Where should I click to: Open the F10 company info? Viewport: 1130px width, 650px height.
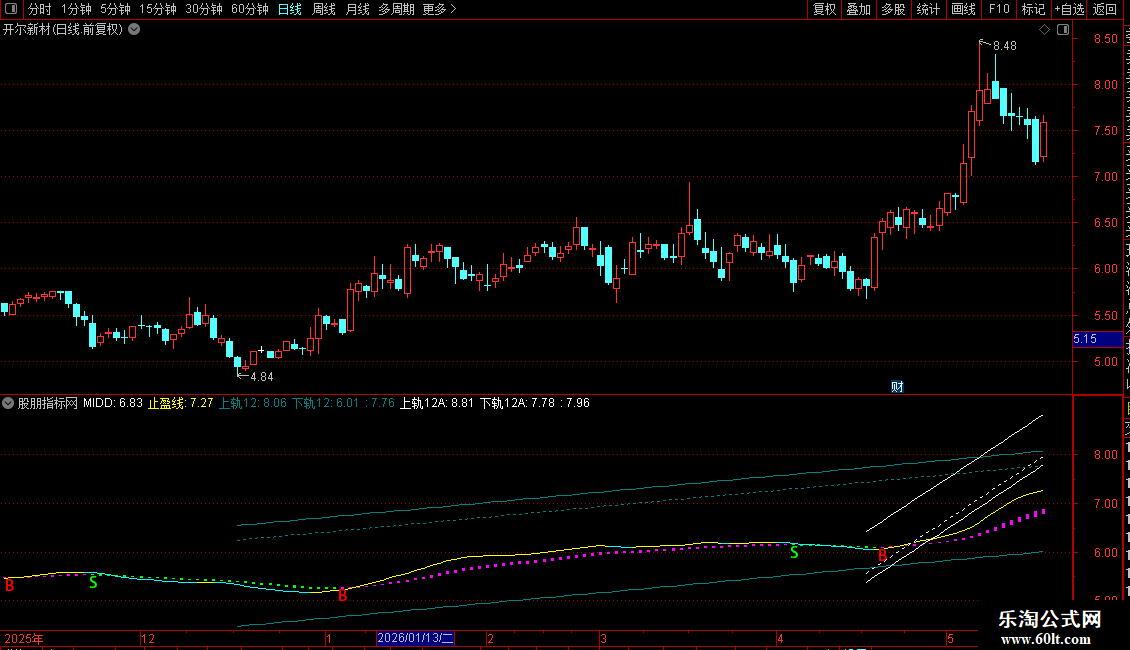[x=999, y=9]
